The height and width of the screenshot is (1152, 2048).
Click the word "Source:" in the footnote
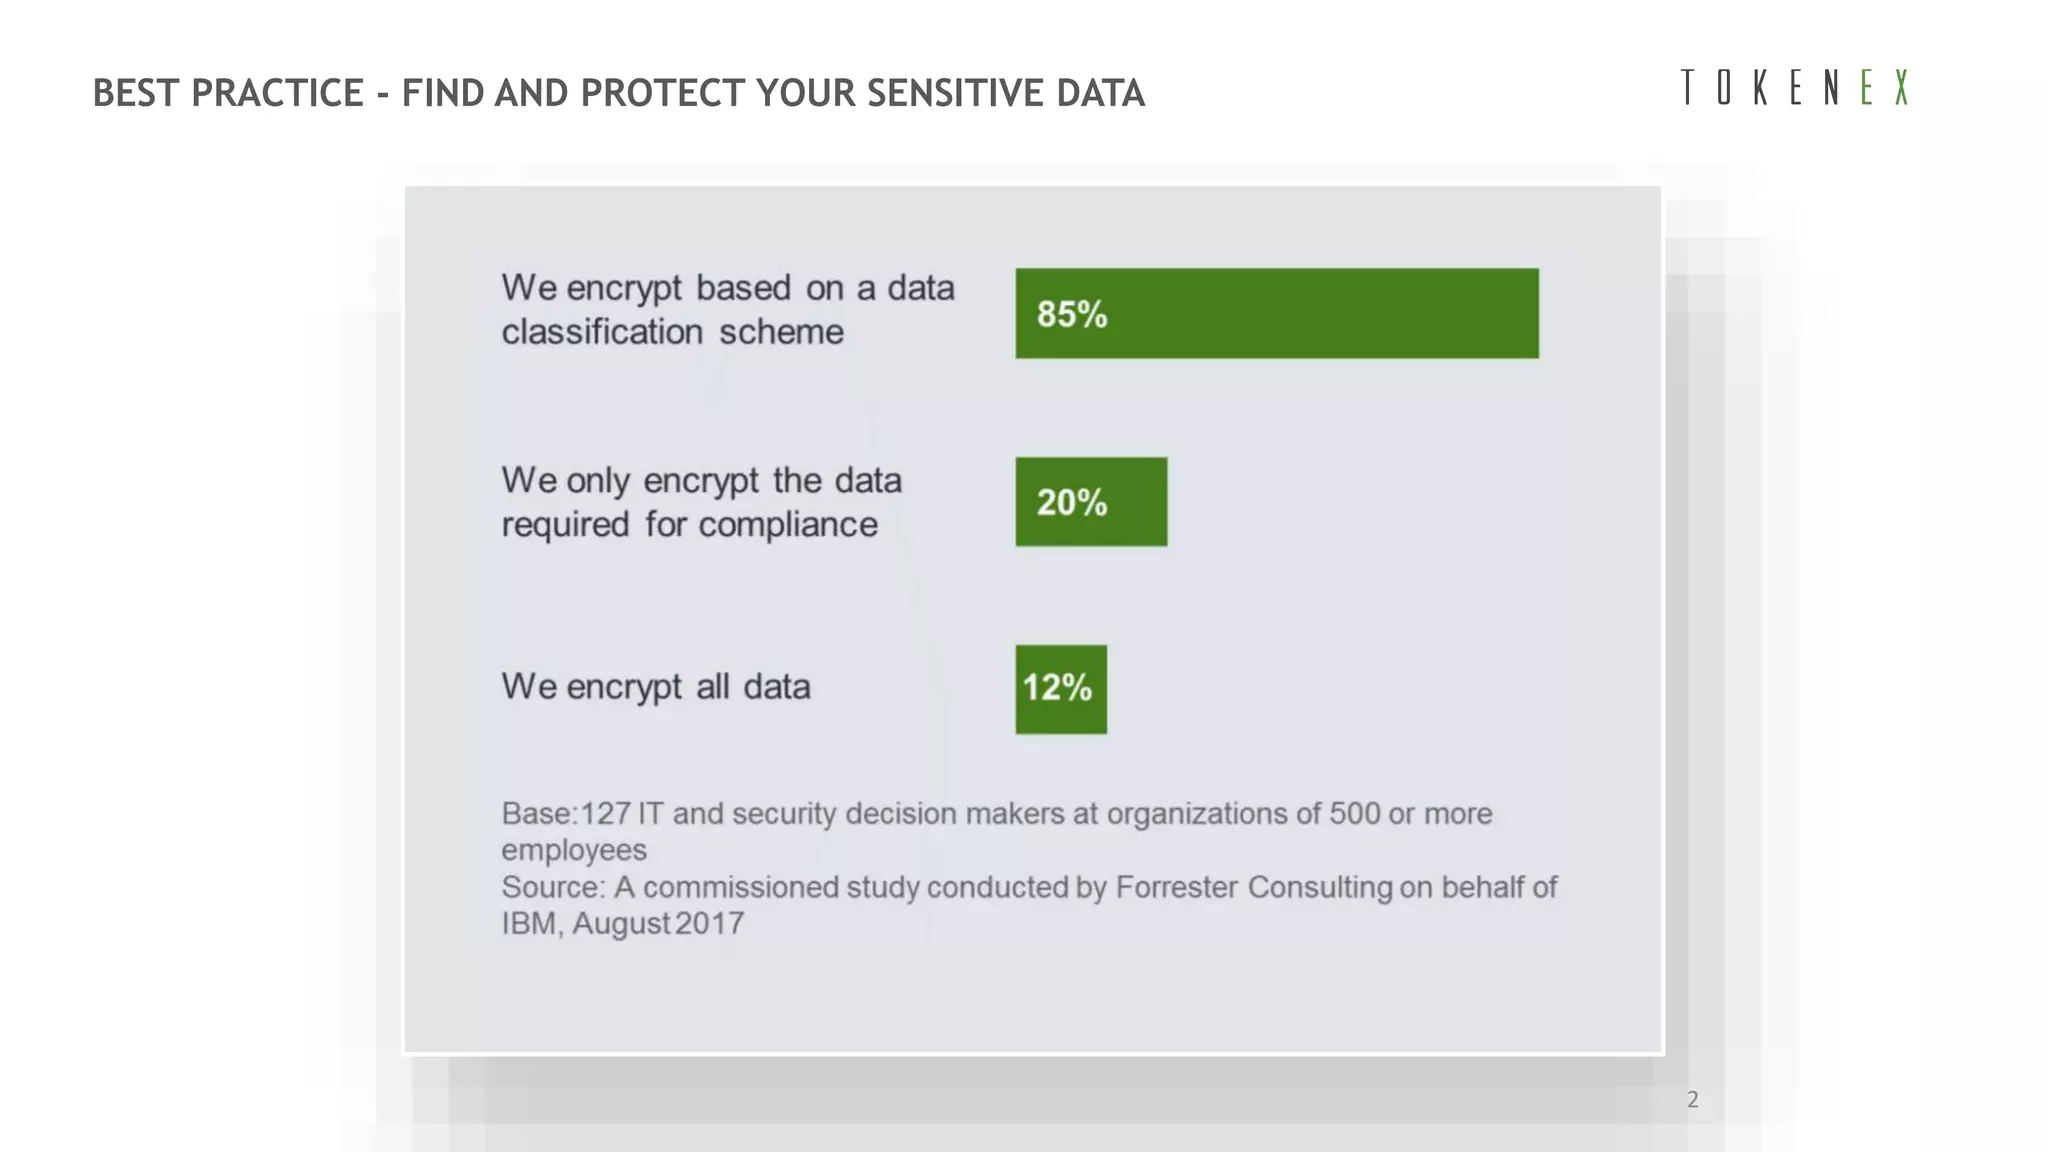(553, 887)
